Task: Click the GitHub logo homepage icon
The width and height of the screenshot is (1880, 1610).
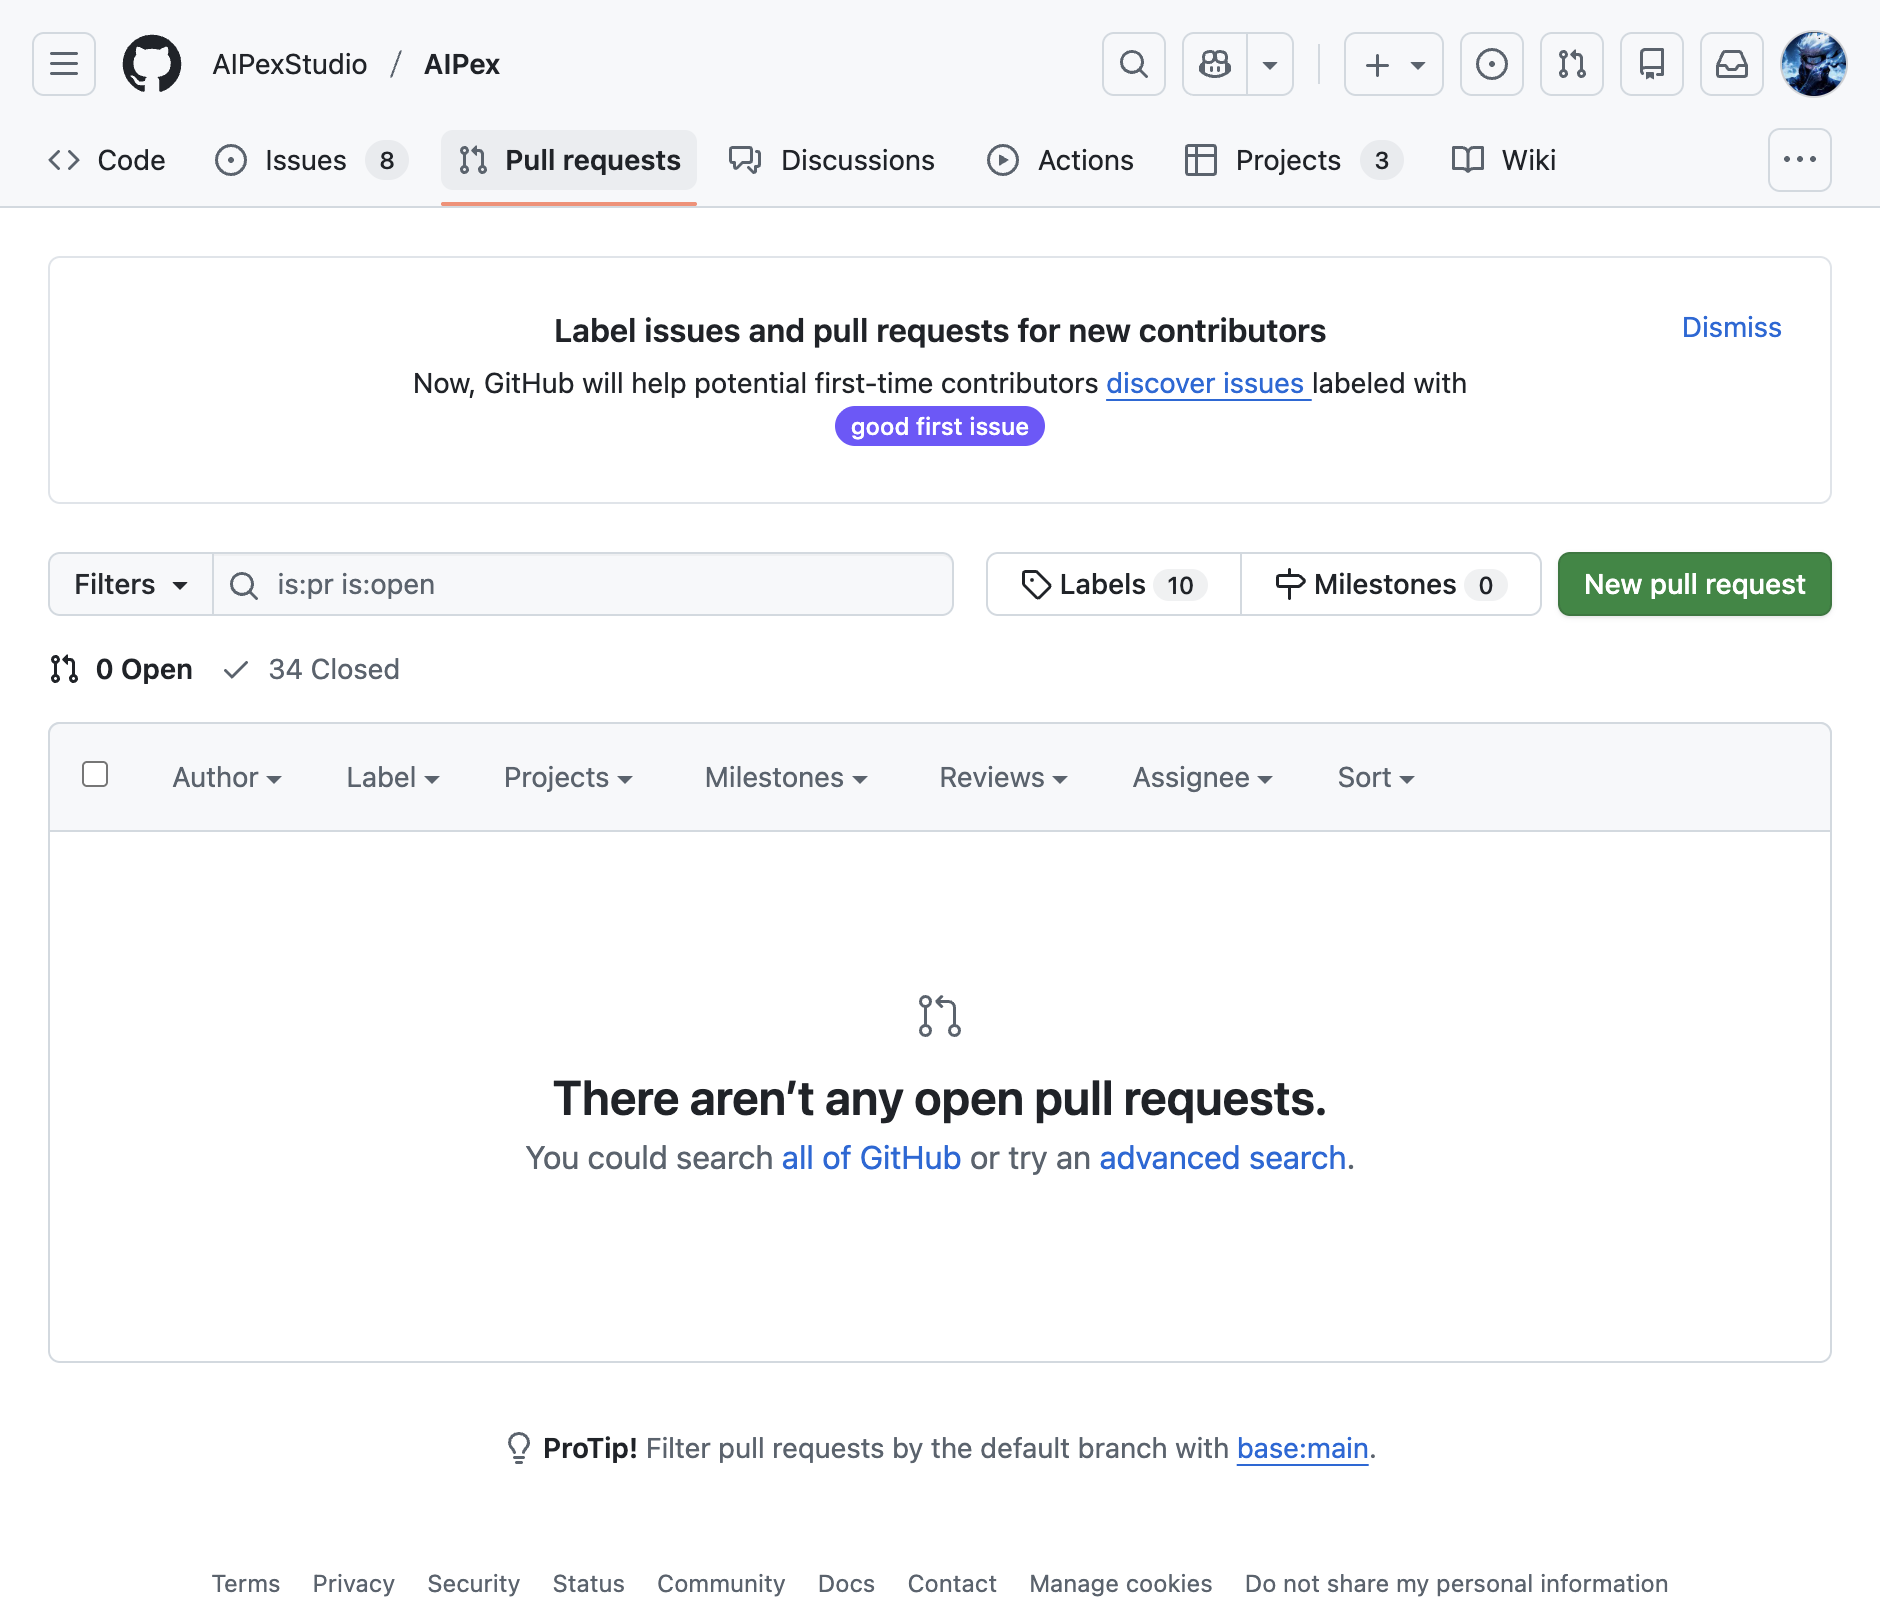Action: tap(152, 64)
